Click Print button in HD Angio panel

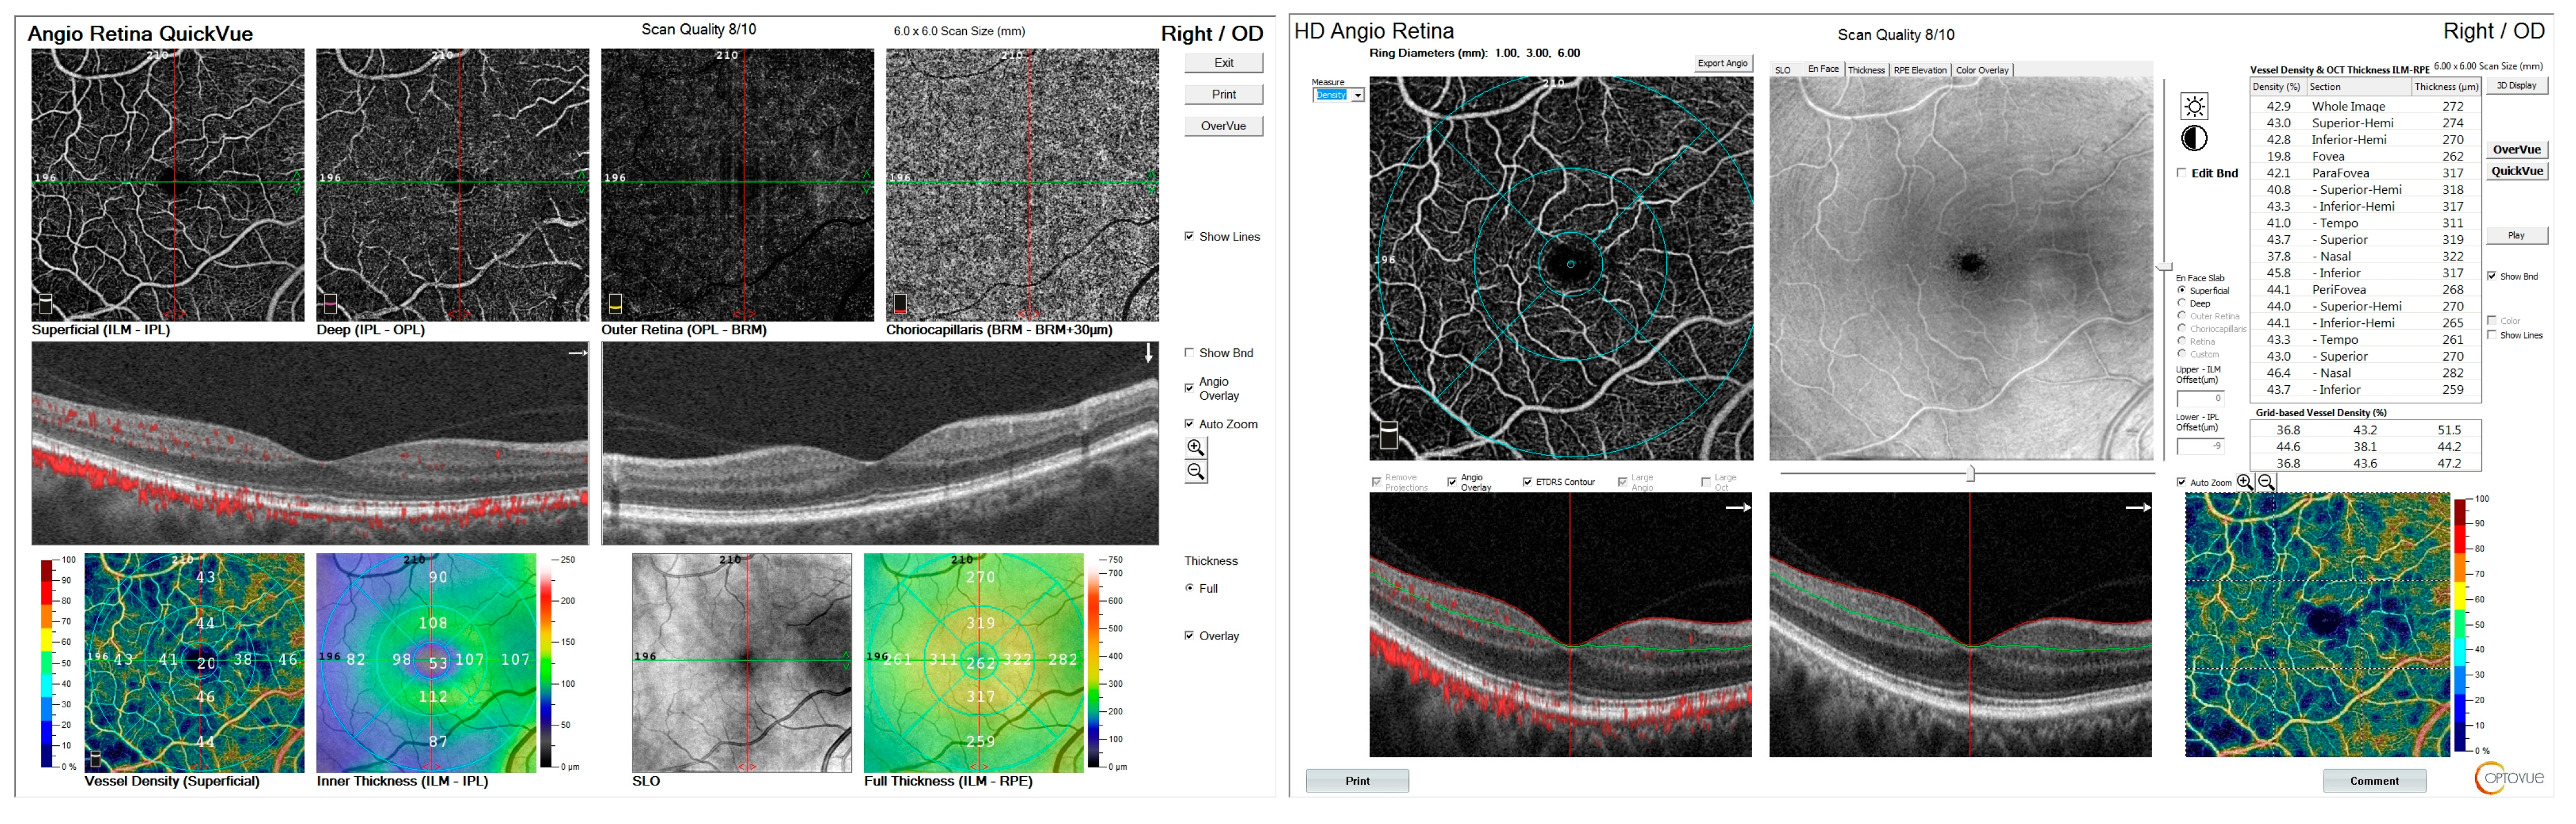pos(1357,781)
